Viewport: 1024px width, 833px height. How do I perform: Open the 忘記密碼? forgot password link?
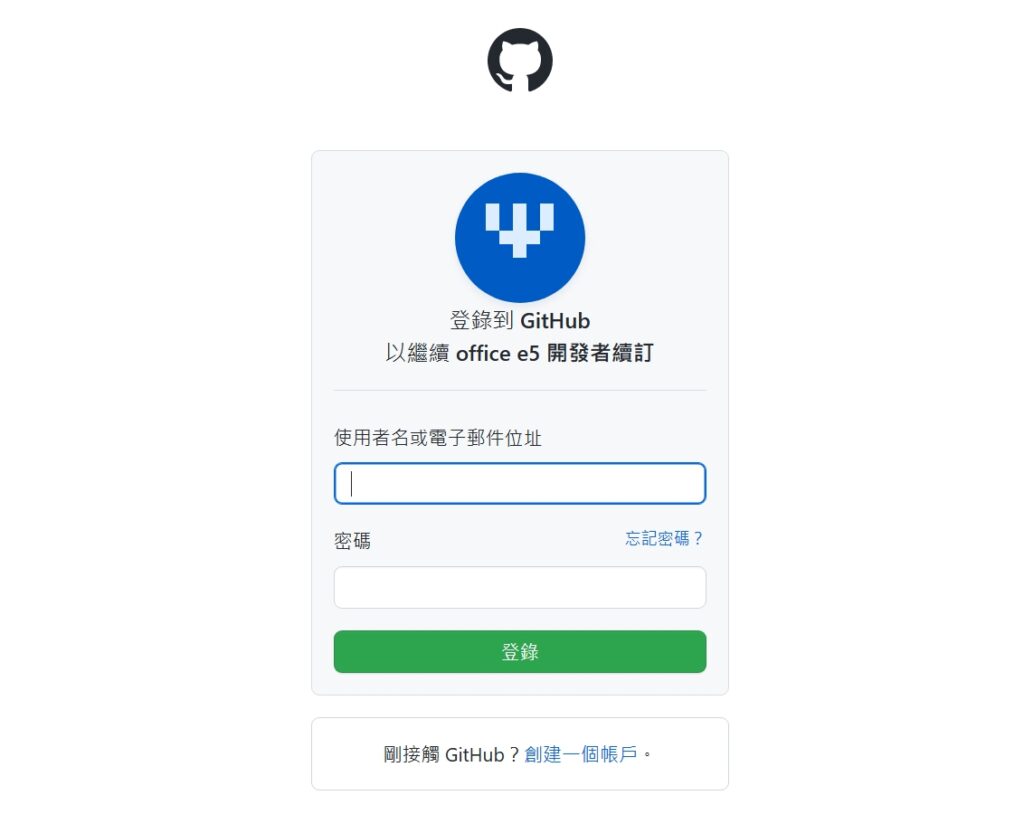664,539
